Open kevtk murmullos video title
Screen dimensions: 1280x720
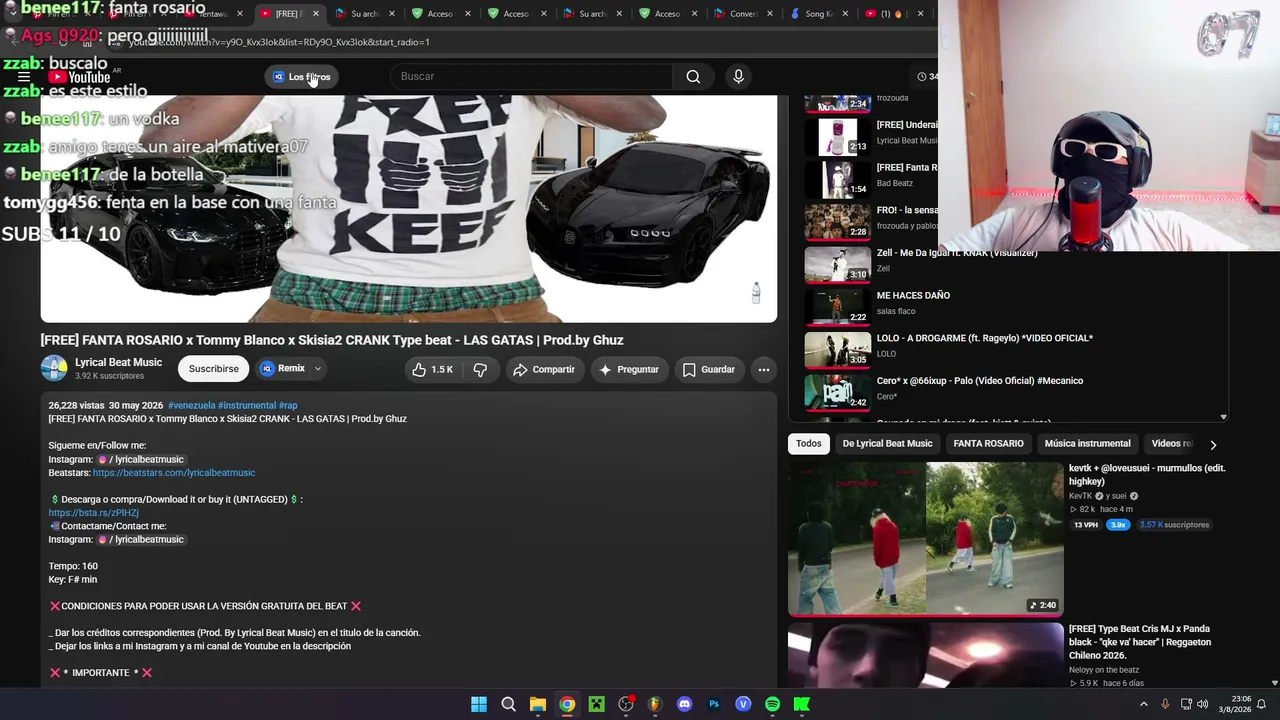tap(1147, 474)
